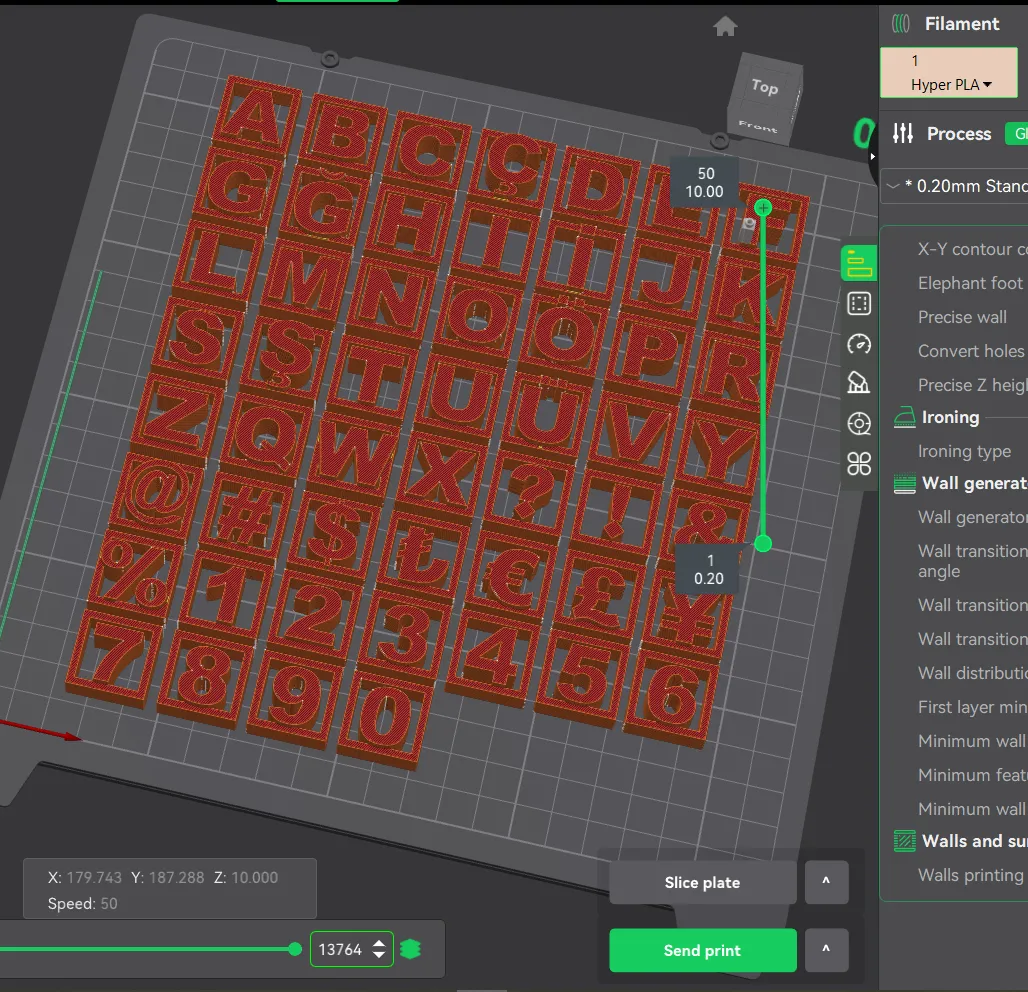Click the horizontal move slider handle
The height and width of the screenshot is (992, 1028).
tap(295, 949)
